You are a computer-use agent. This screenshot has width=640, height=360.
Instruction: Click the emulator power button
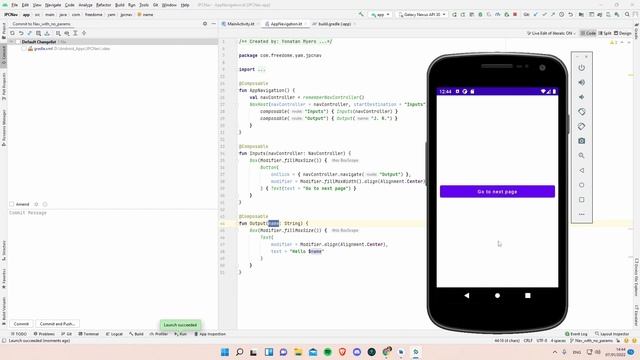click(582, 68)
